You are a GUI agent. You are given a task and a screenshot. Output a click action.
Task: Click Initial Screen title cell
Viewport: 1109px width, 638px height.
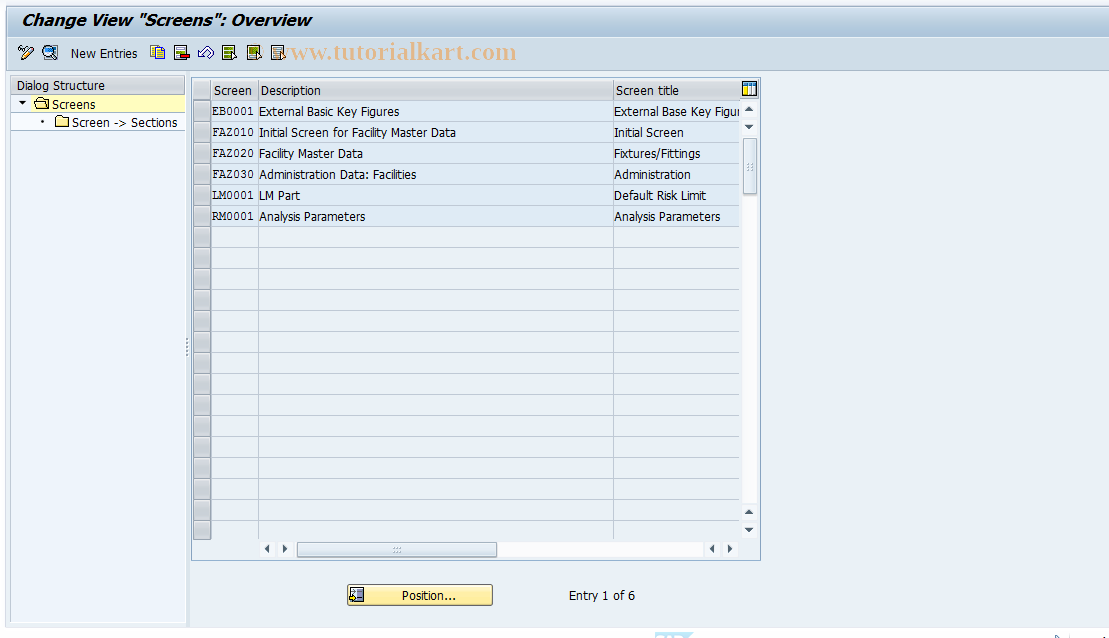[676, 133]
